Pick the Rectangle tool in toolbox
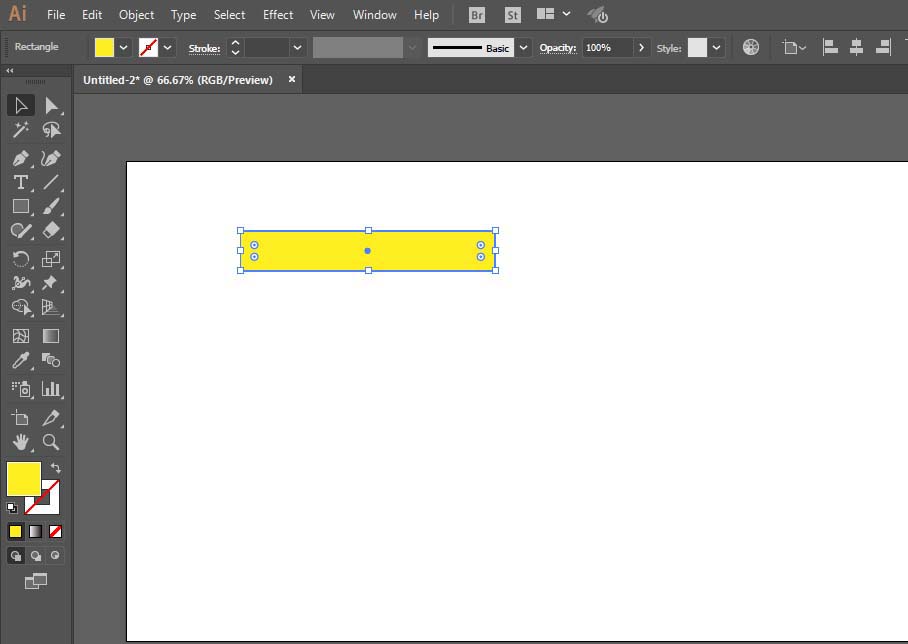 (x=21, y=206)
